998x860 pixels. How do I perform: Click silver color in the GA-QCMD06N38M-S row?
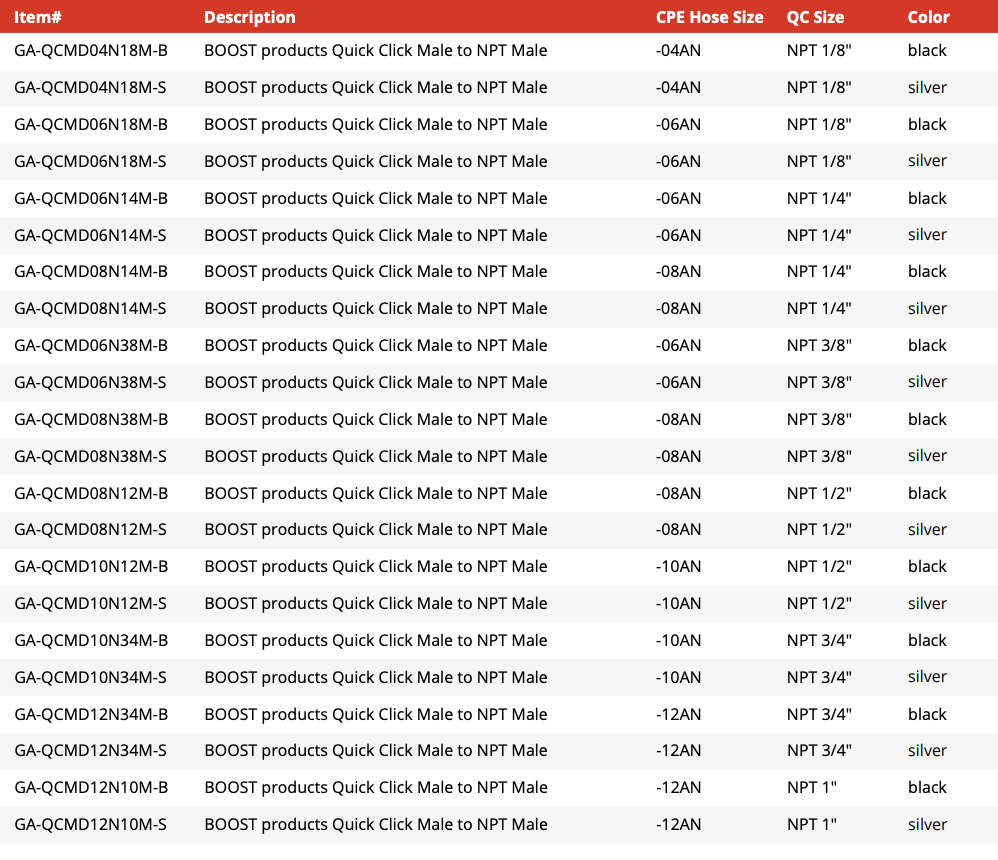pyautogui.click(x=927, y=382)
